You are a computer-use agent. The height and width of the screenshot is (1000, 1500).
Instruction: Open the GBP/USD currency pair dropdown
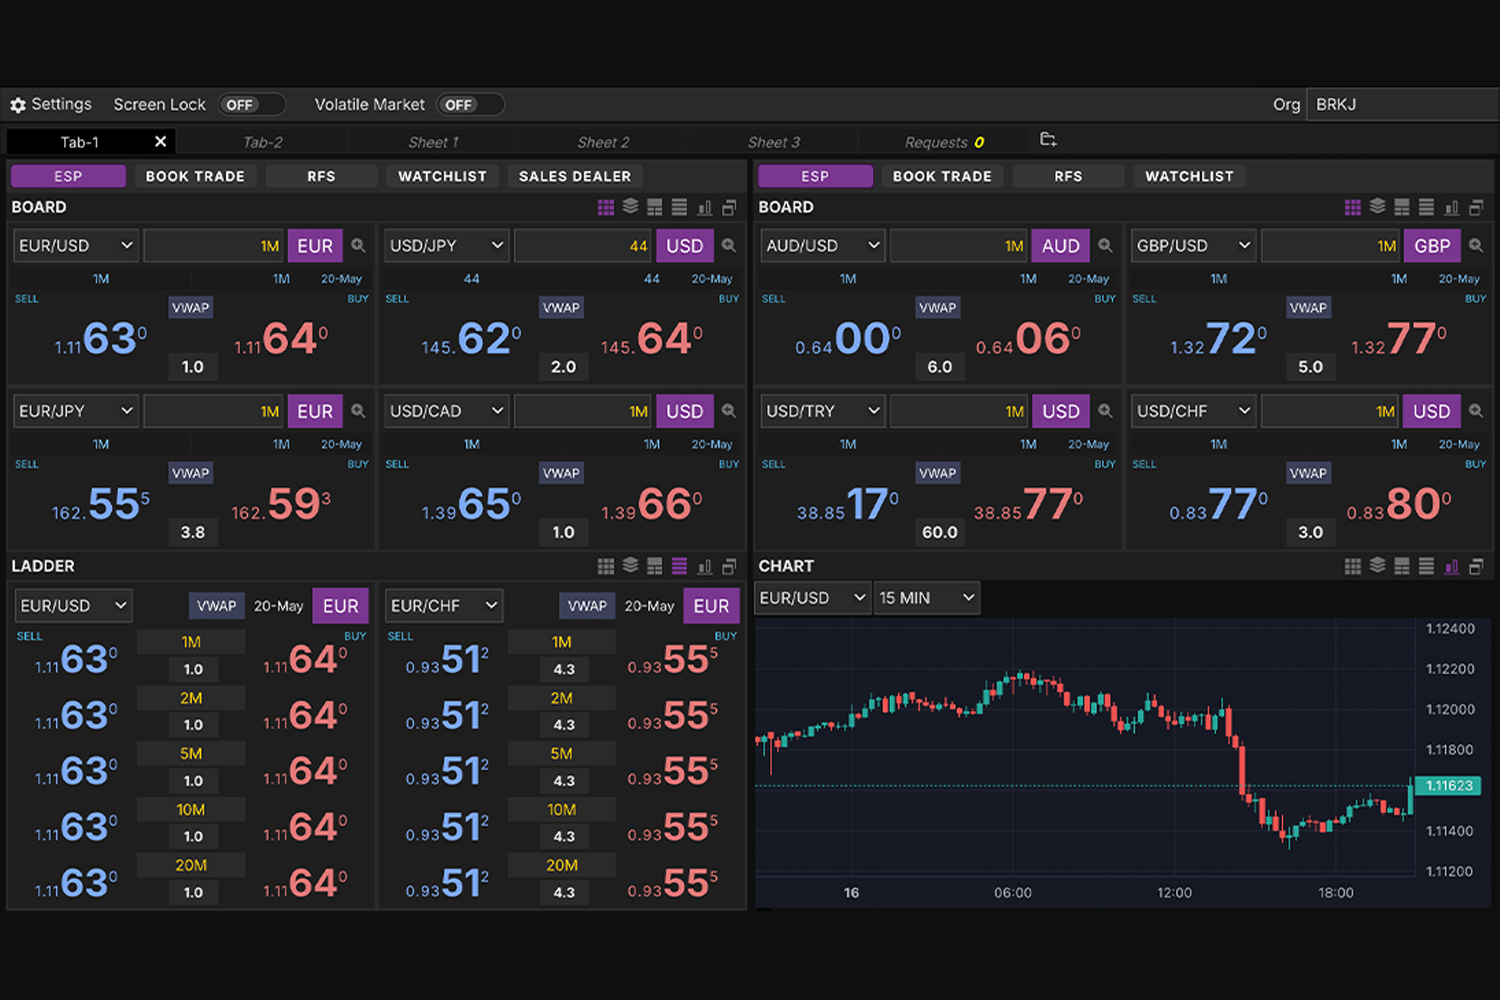coord(1193,246)
